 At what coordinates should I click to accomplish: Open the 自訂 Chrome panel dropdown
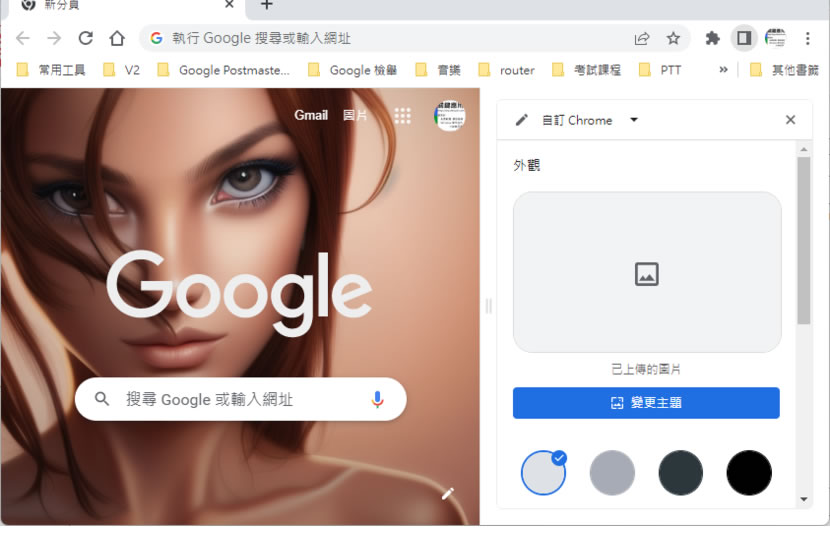tap(634, 120)
